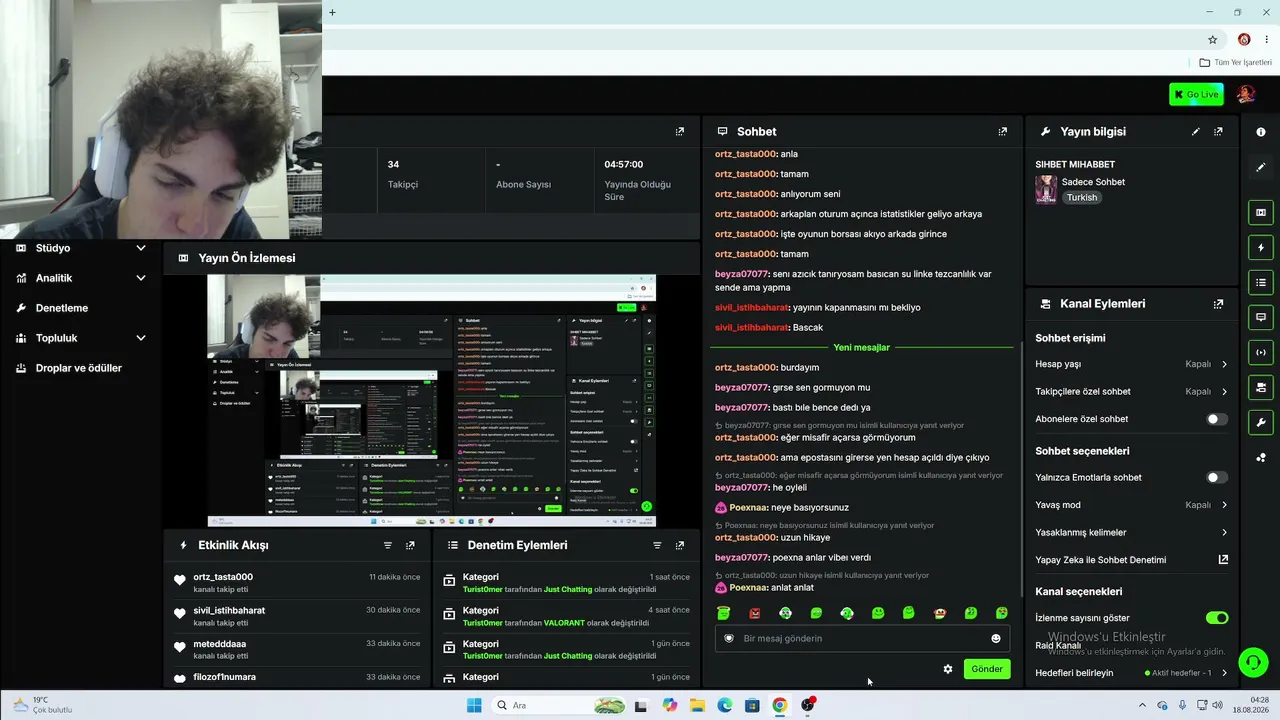The height and width of the screenshot is (720, 1280).
Task: Click the 04:57:00 stream duration value
Action: click(x=623, y=164)
